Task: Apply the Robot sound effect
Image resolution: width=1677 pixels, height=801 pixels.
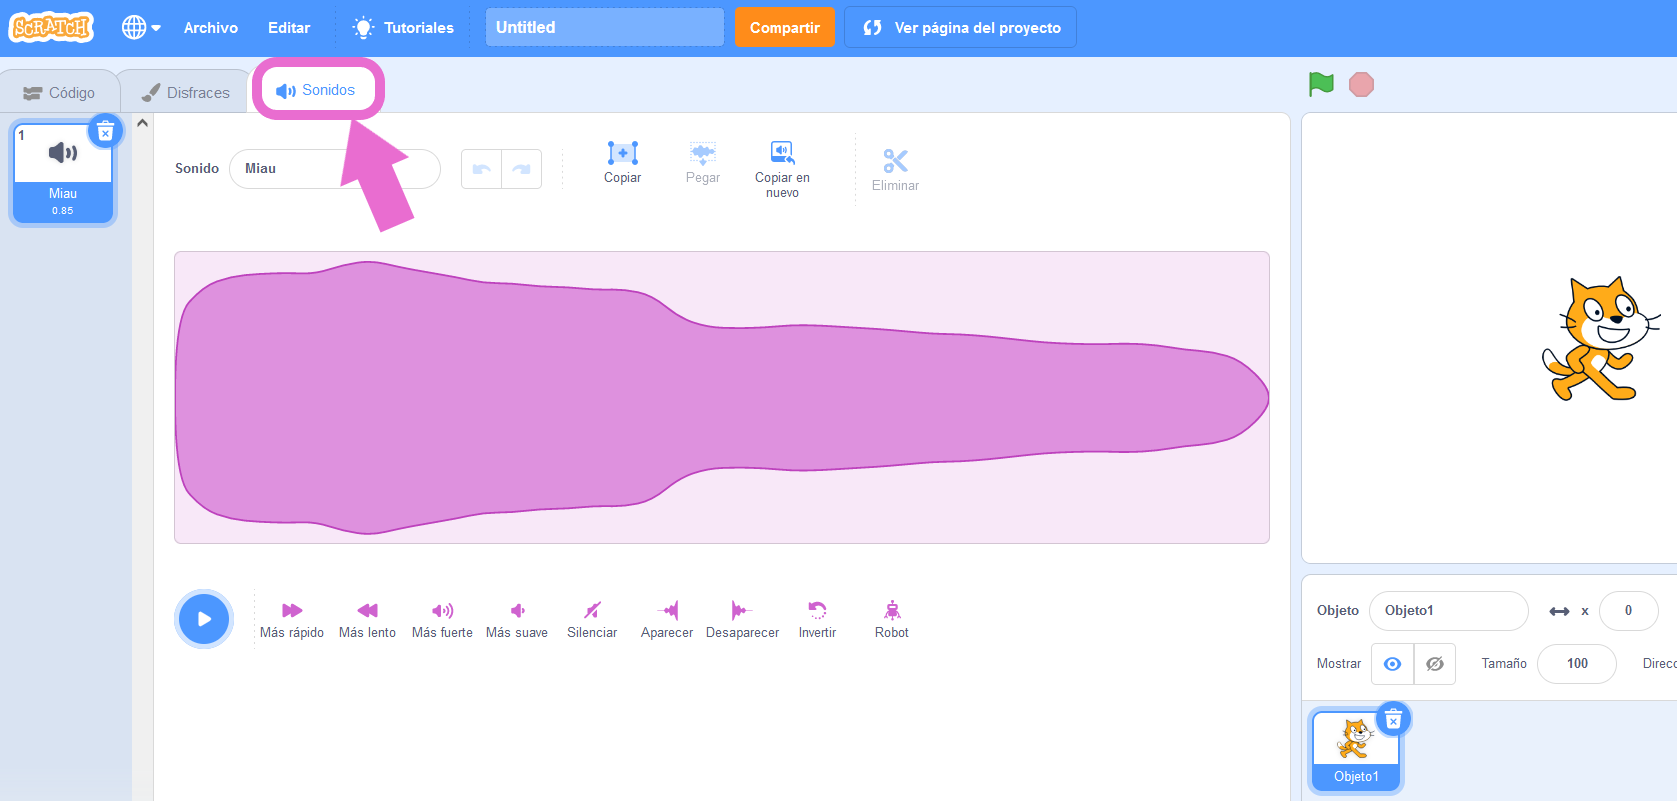Action: click(x=892, y=618)
